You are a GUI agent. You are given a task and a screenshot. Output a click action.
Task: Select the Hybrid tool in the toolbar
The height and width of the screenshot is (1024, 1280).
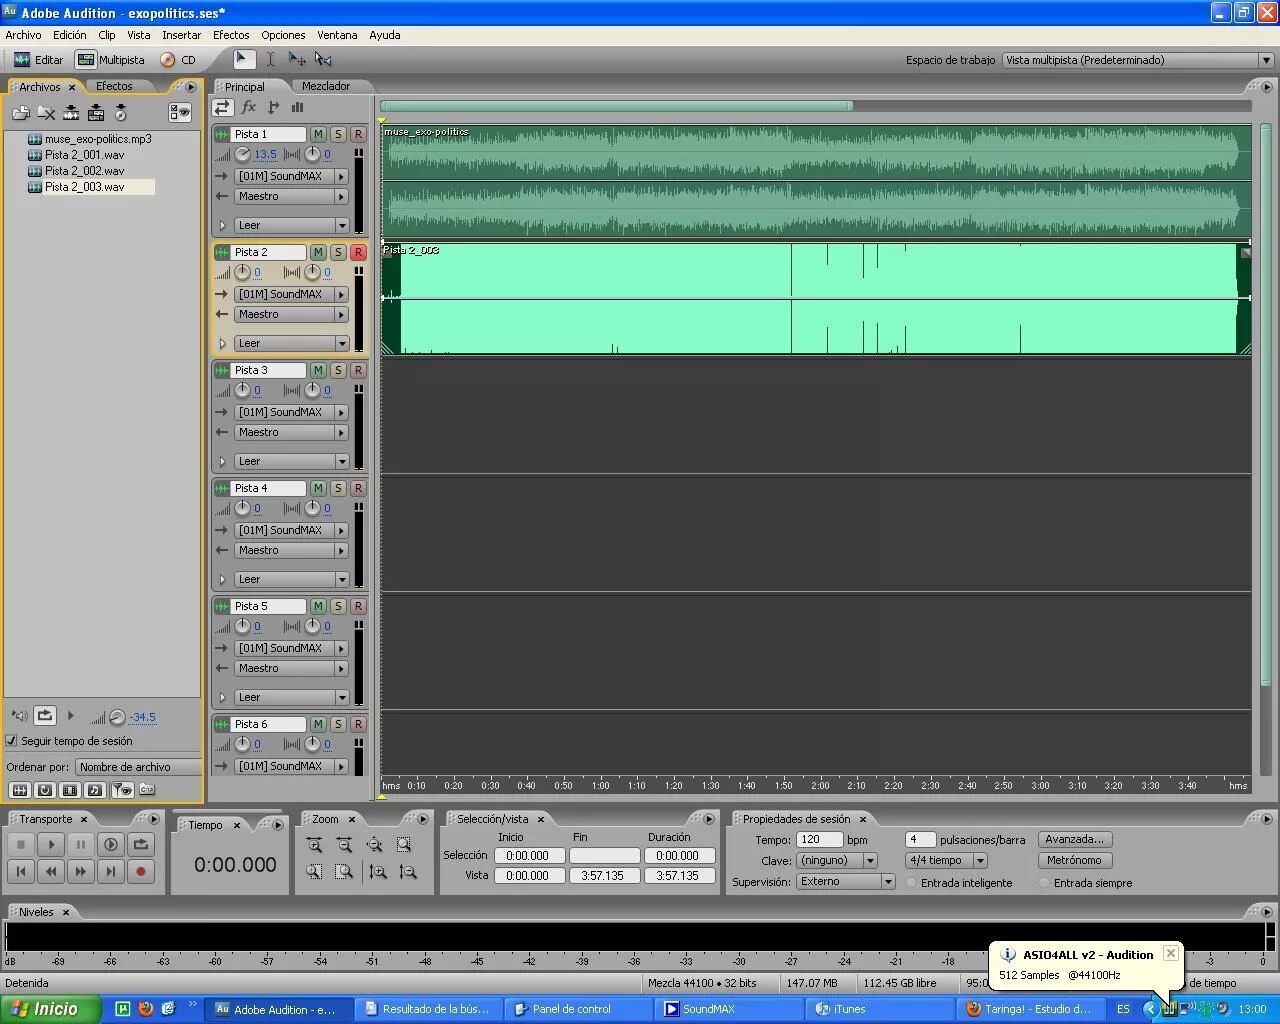(244, 59)
